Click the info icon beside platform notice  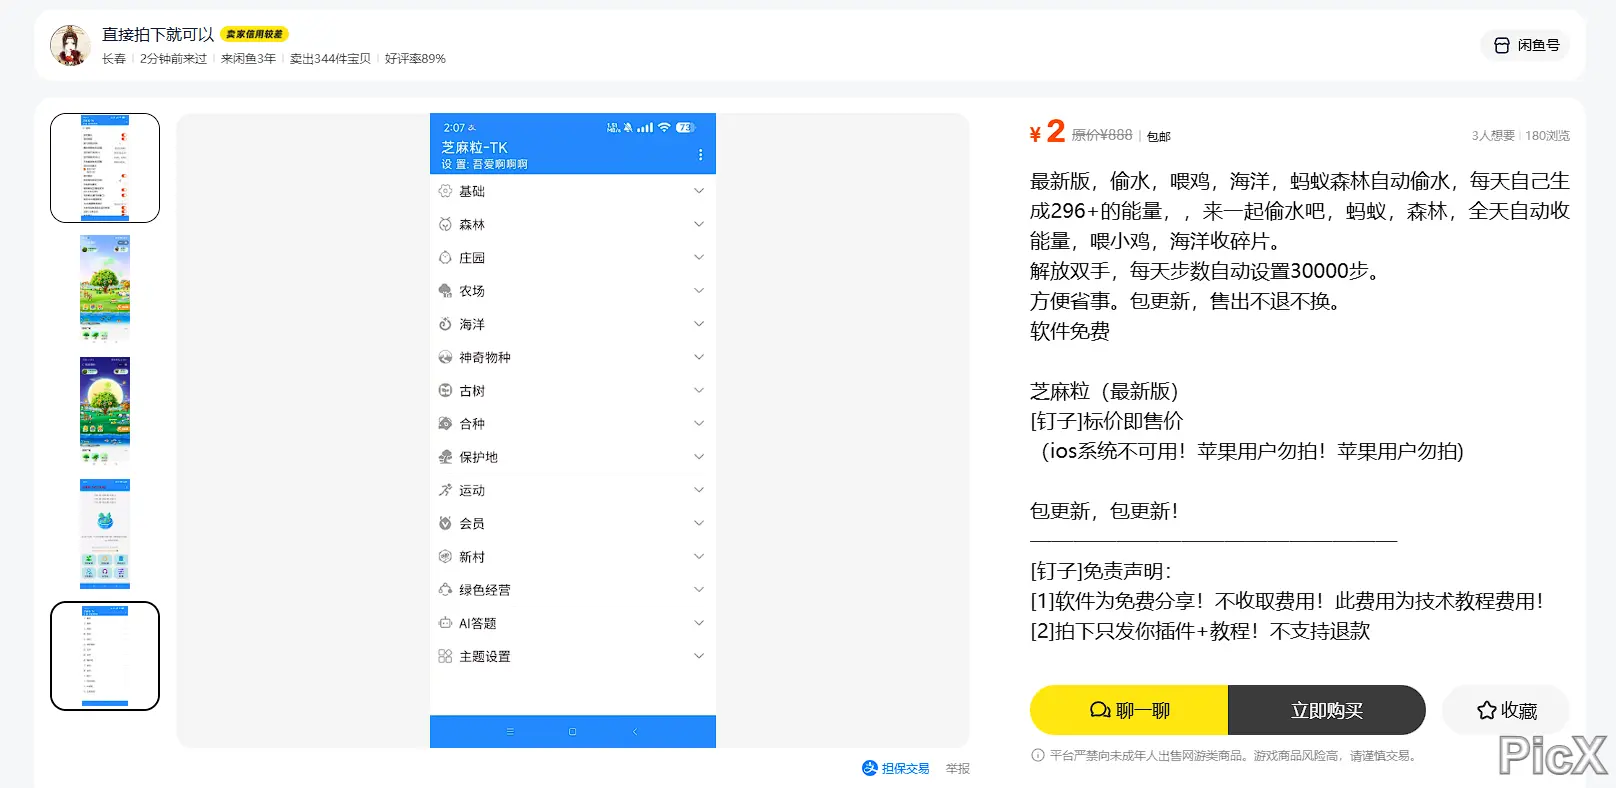(1038, 756)
